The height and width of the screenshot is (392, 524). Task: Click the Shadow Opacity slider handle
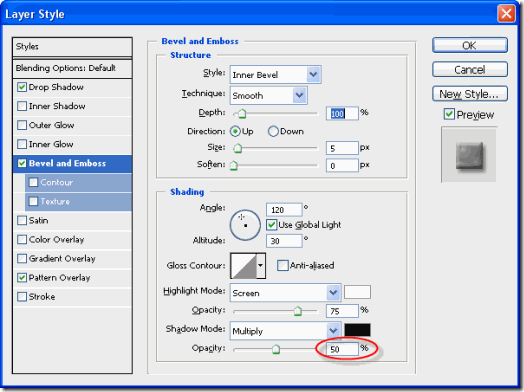pyautogui.click(x=276, y=349)
